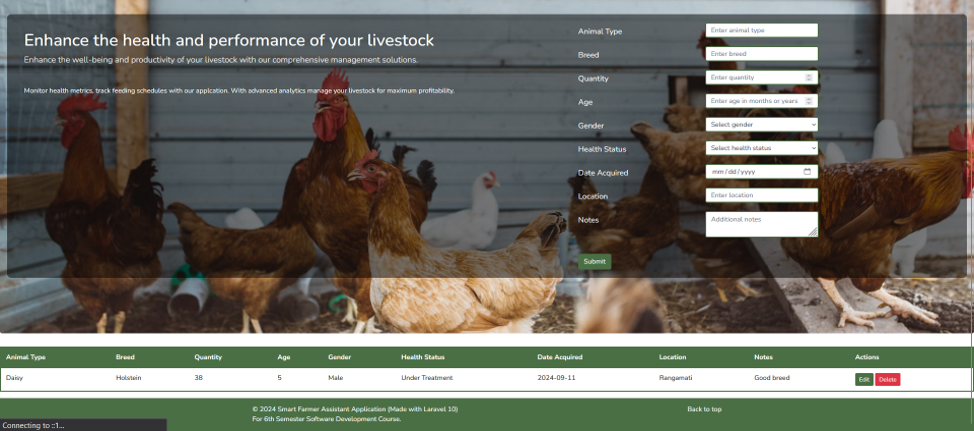Open the calendar picker icon in Date Acquired
This screenshot has height=431, width=974.
coord(807,172)
